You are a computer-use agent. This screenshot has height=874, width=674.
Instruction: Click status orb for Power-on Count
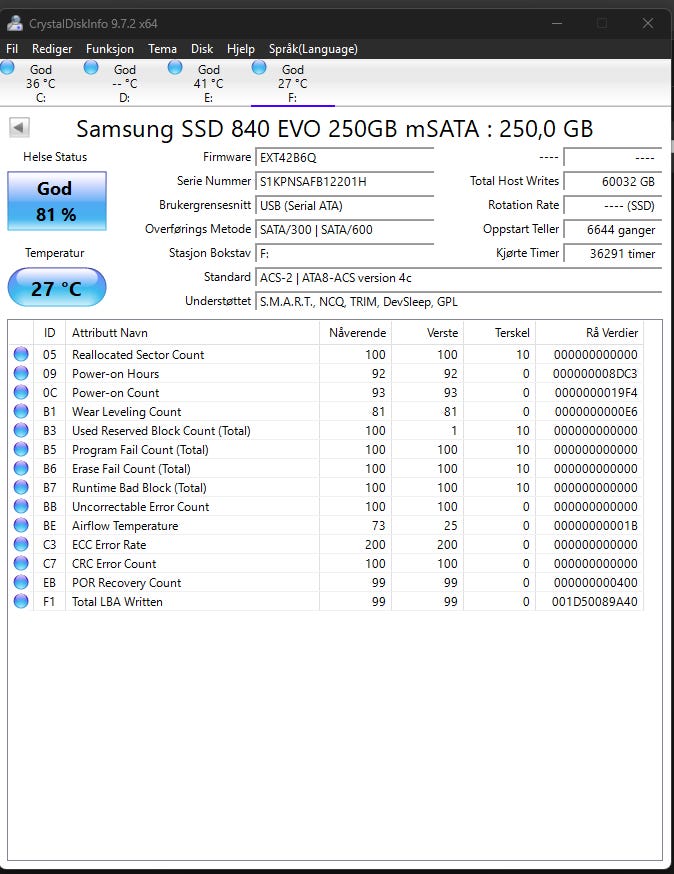tap(21, 392)
